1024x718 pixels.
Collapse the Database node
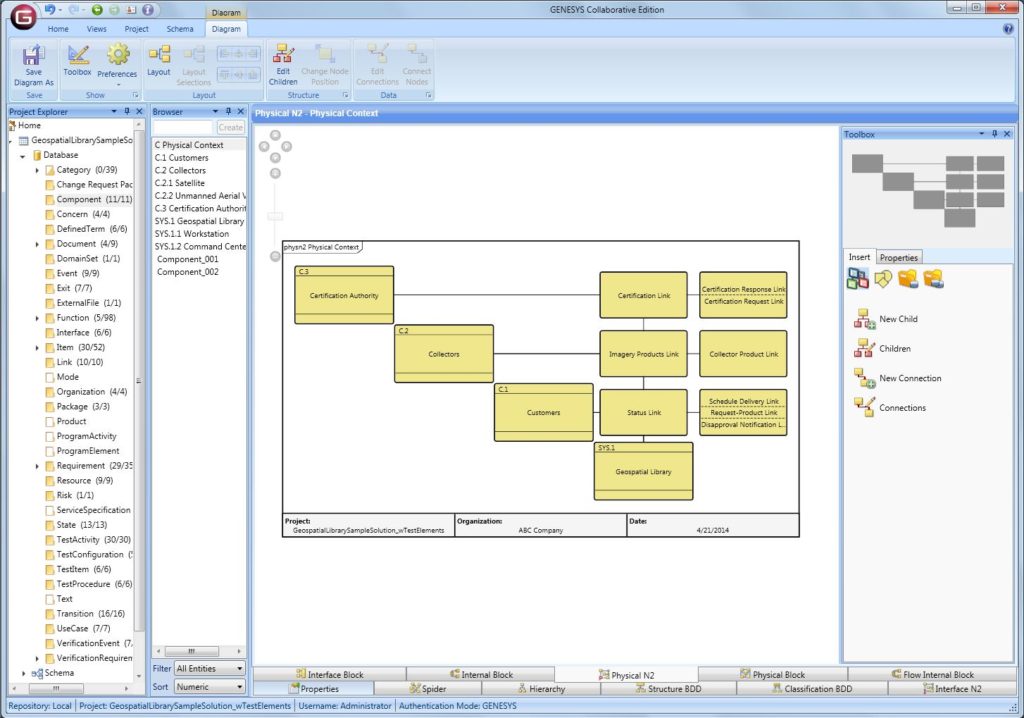[23, 155]
